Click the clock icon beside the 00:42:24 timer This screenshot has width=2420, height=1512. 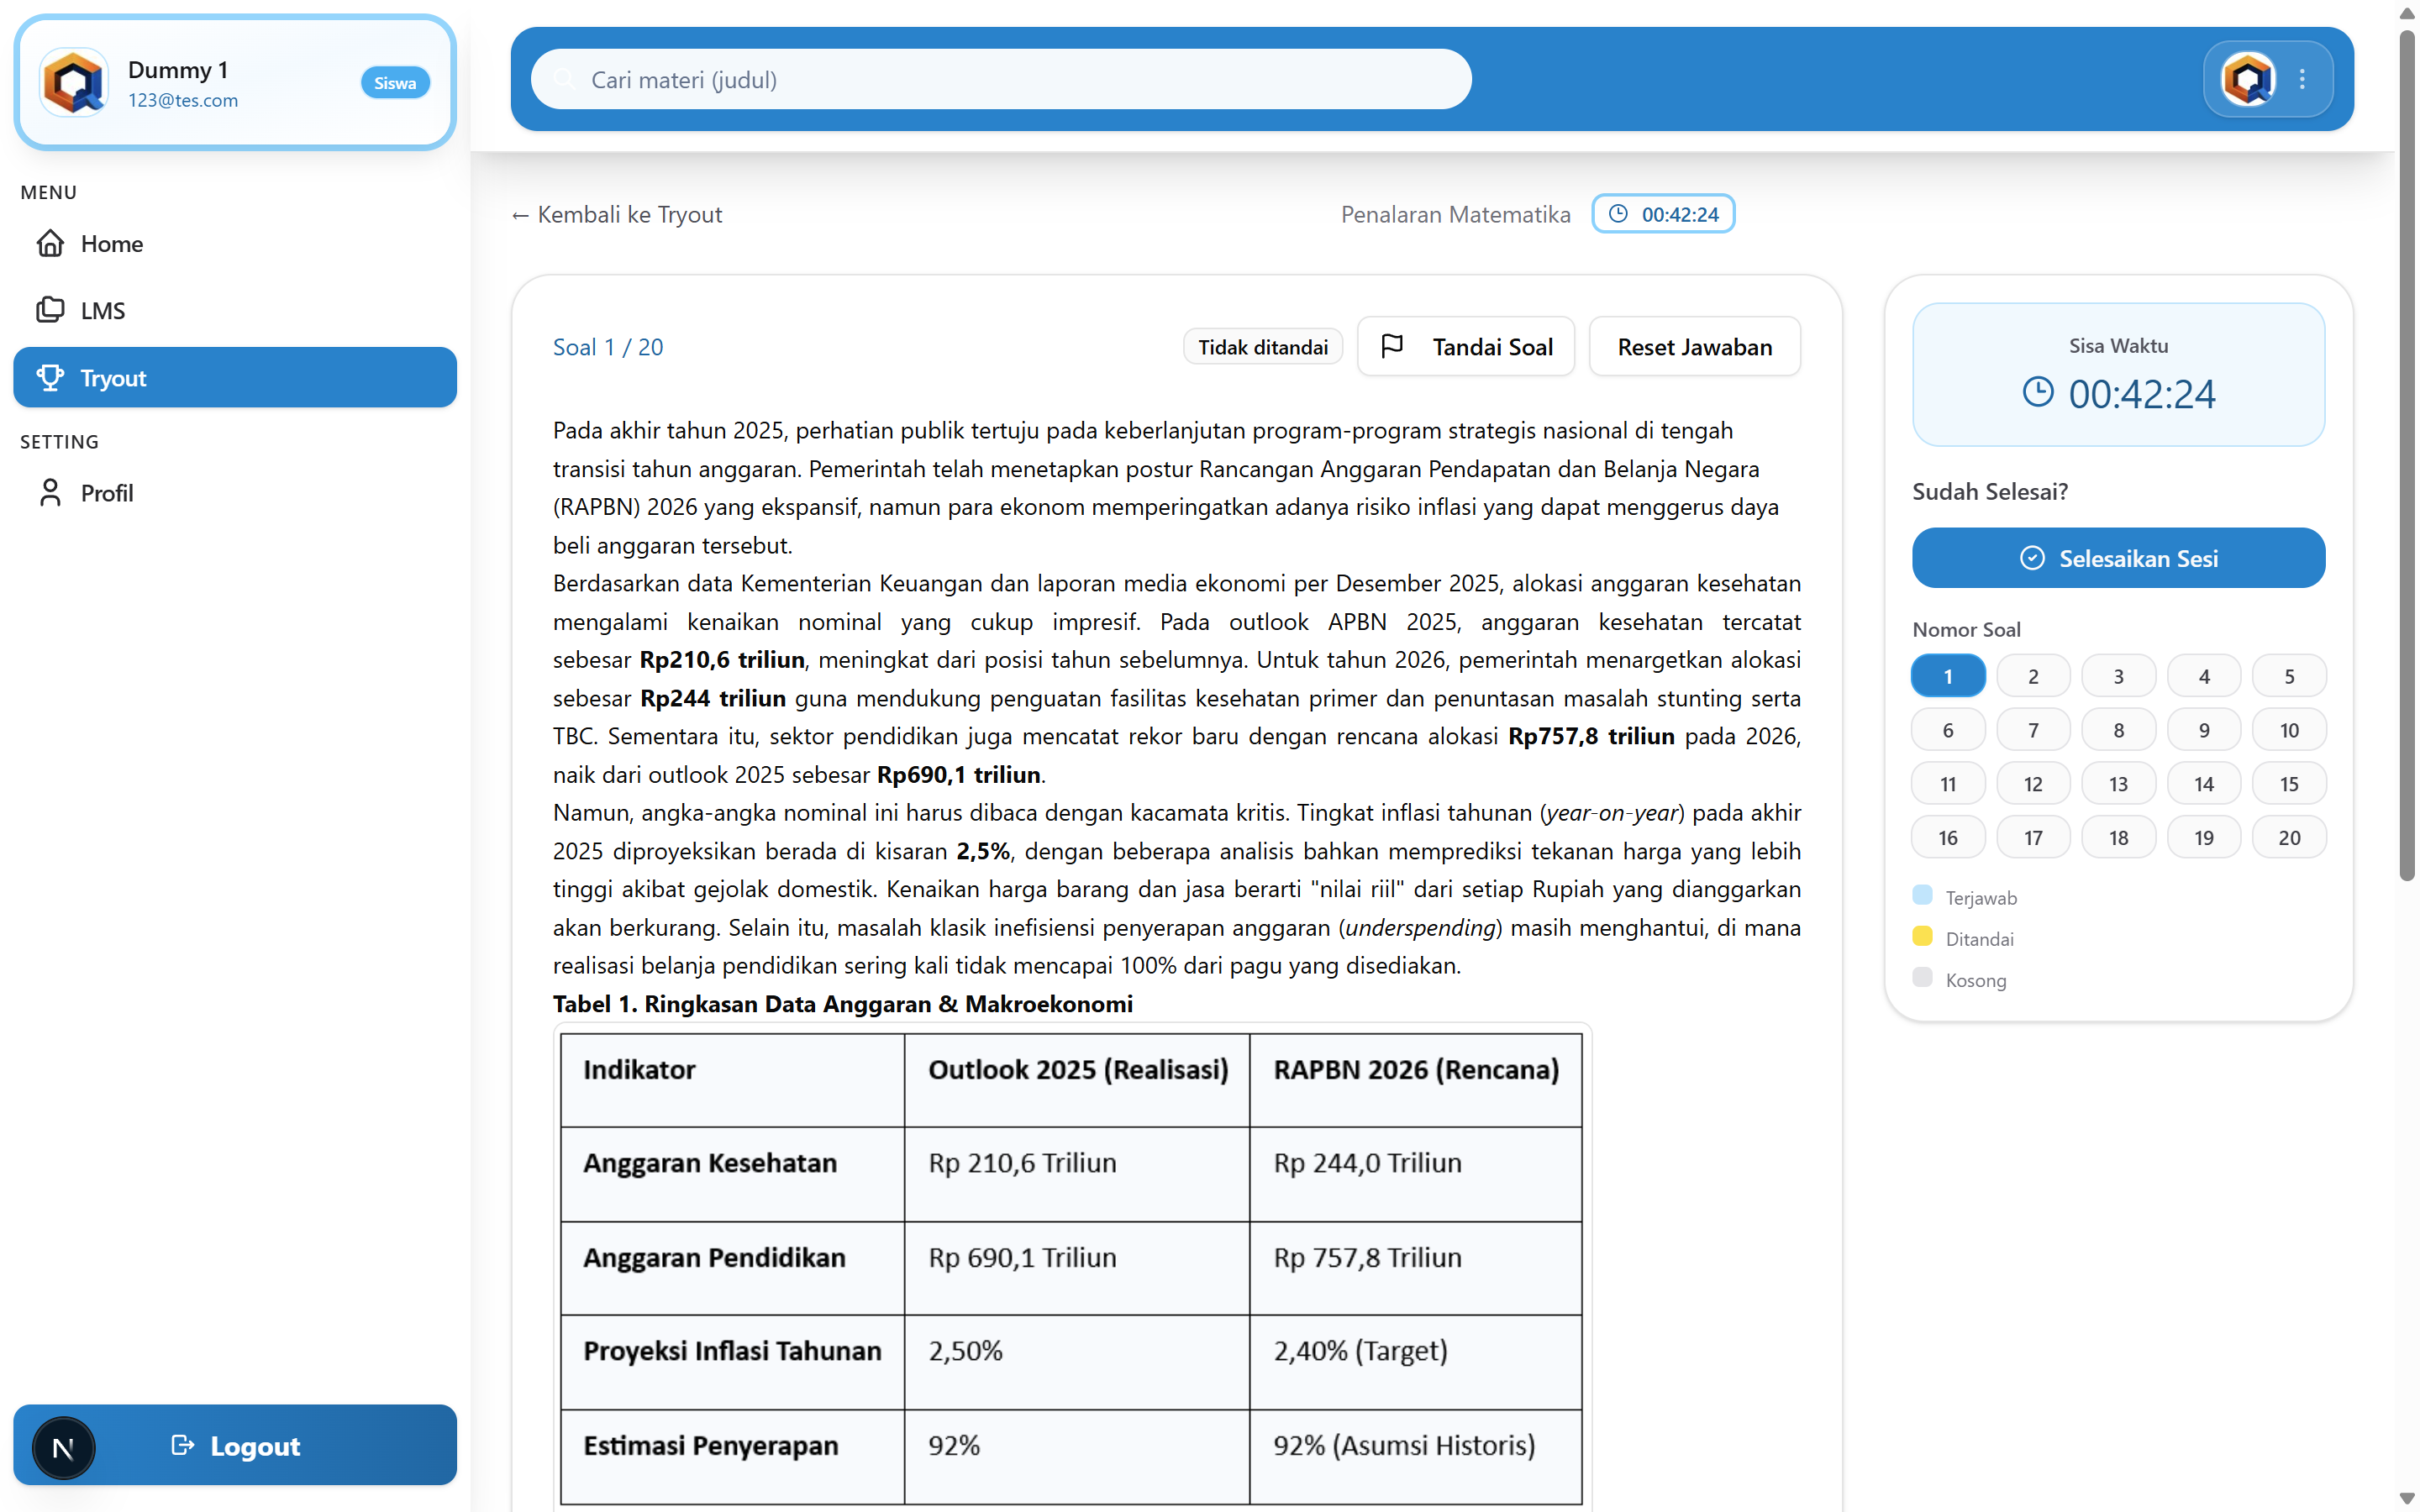point(1619,213)
